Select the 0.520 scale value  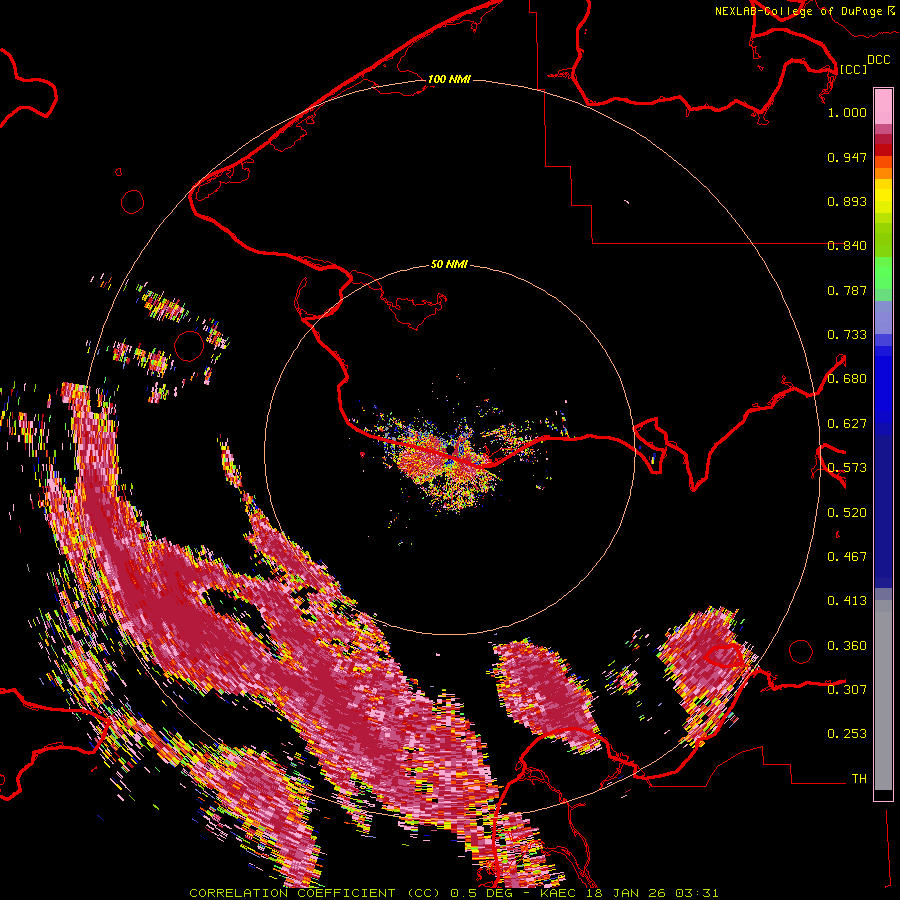pyautogui.click(x=847, y=513)
